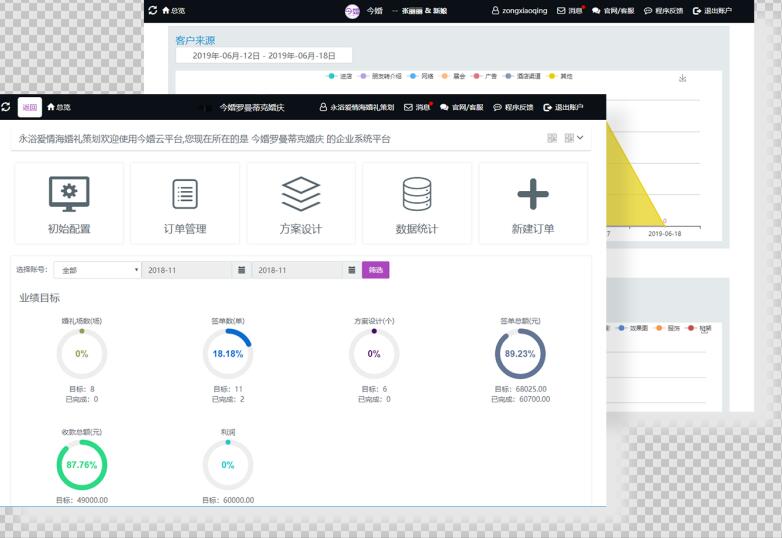Toggle 朋友转介绍 legend in 客户来源 chart
Image resolution: width=782 pixels, height=538 pixels.
[381, 76]
